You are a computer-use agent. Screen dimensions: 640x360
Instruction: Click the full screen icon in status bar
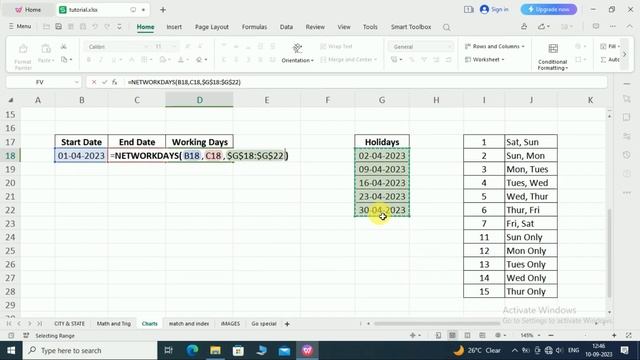(x=629, y=335)
